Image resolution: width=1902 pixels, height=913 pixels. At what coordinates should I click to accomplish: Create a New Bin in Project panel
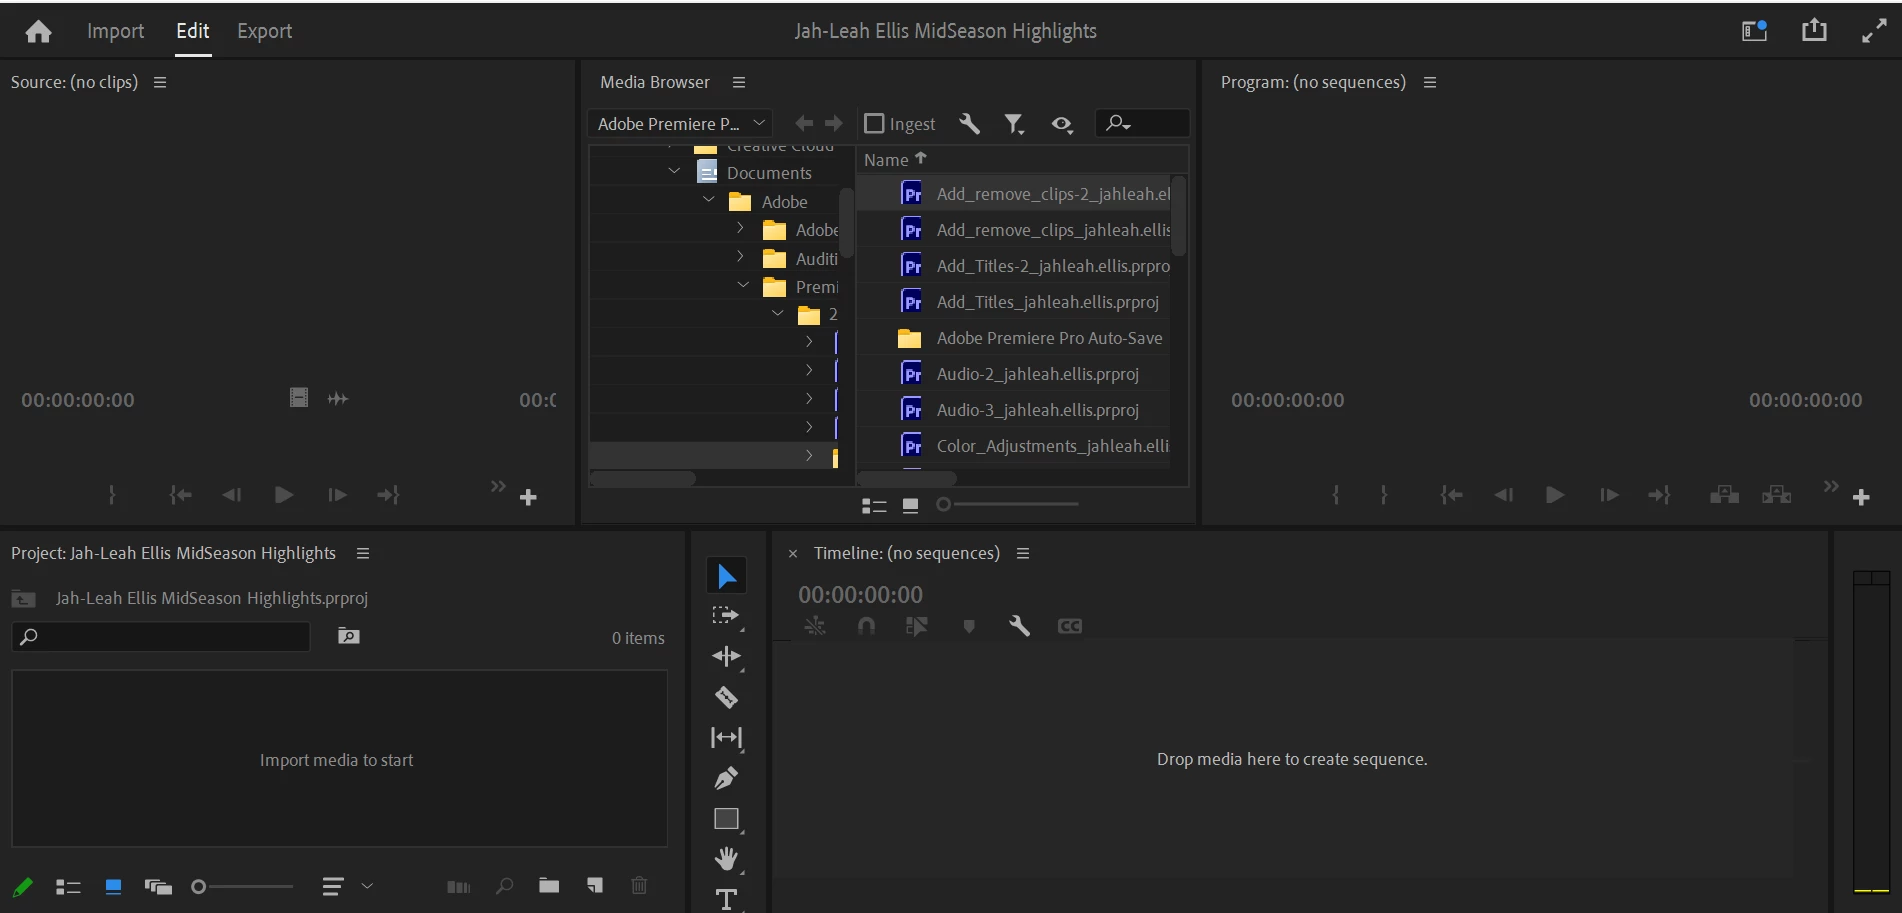click(549, 885)
